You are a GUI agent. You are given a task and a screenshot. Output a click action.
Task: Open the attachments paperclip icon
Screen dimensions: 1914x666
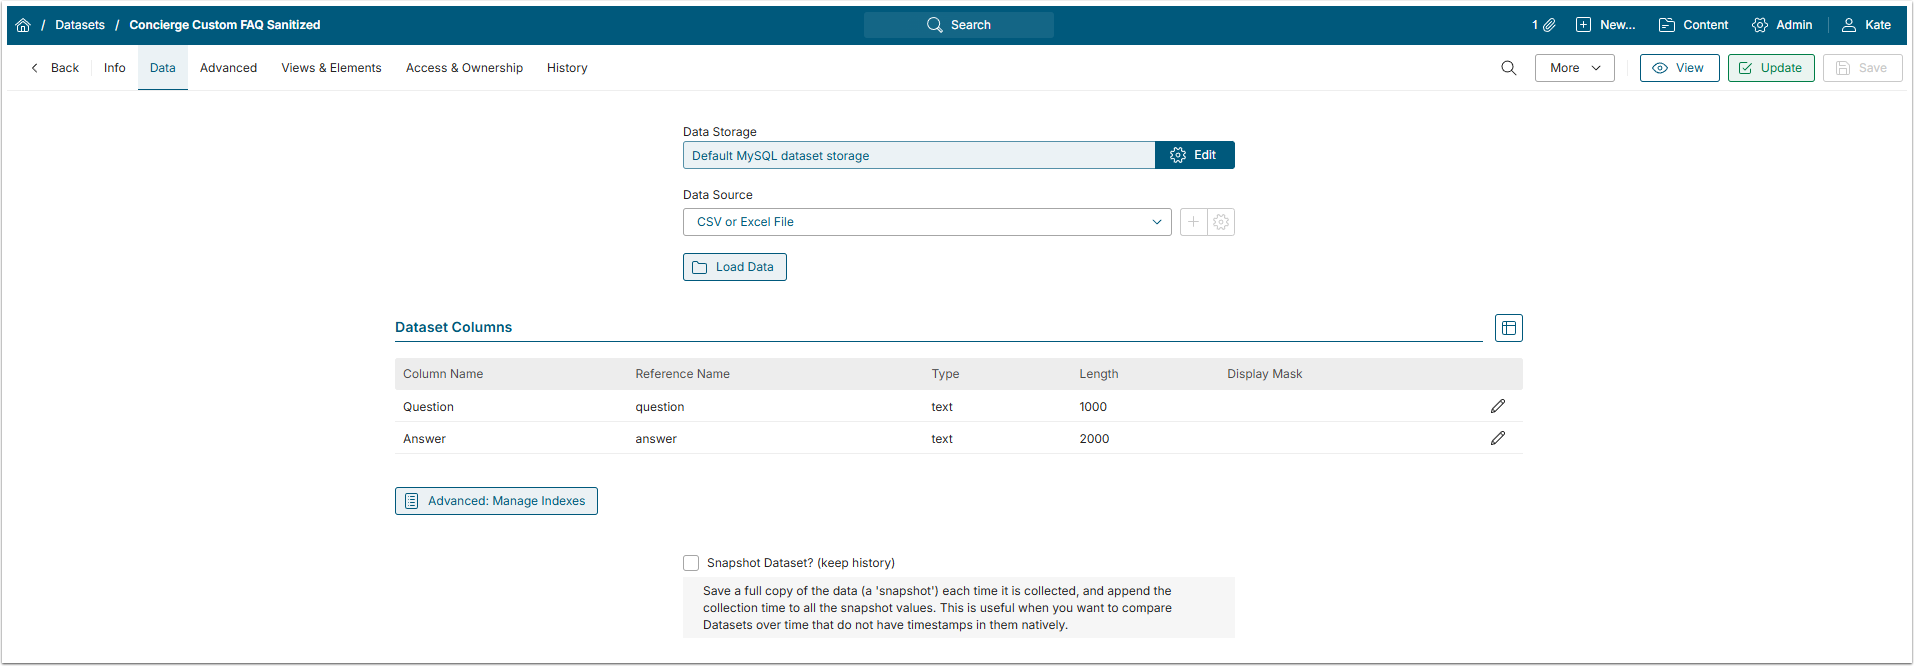click(1548, 25)
